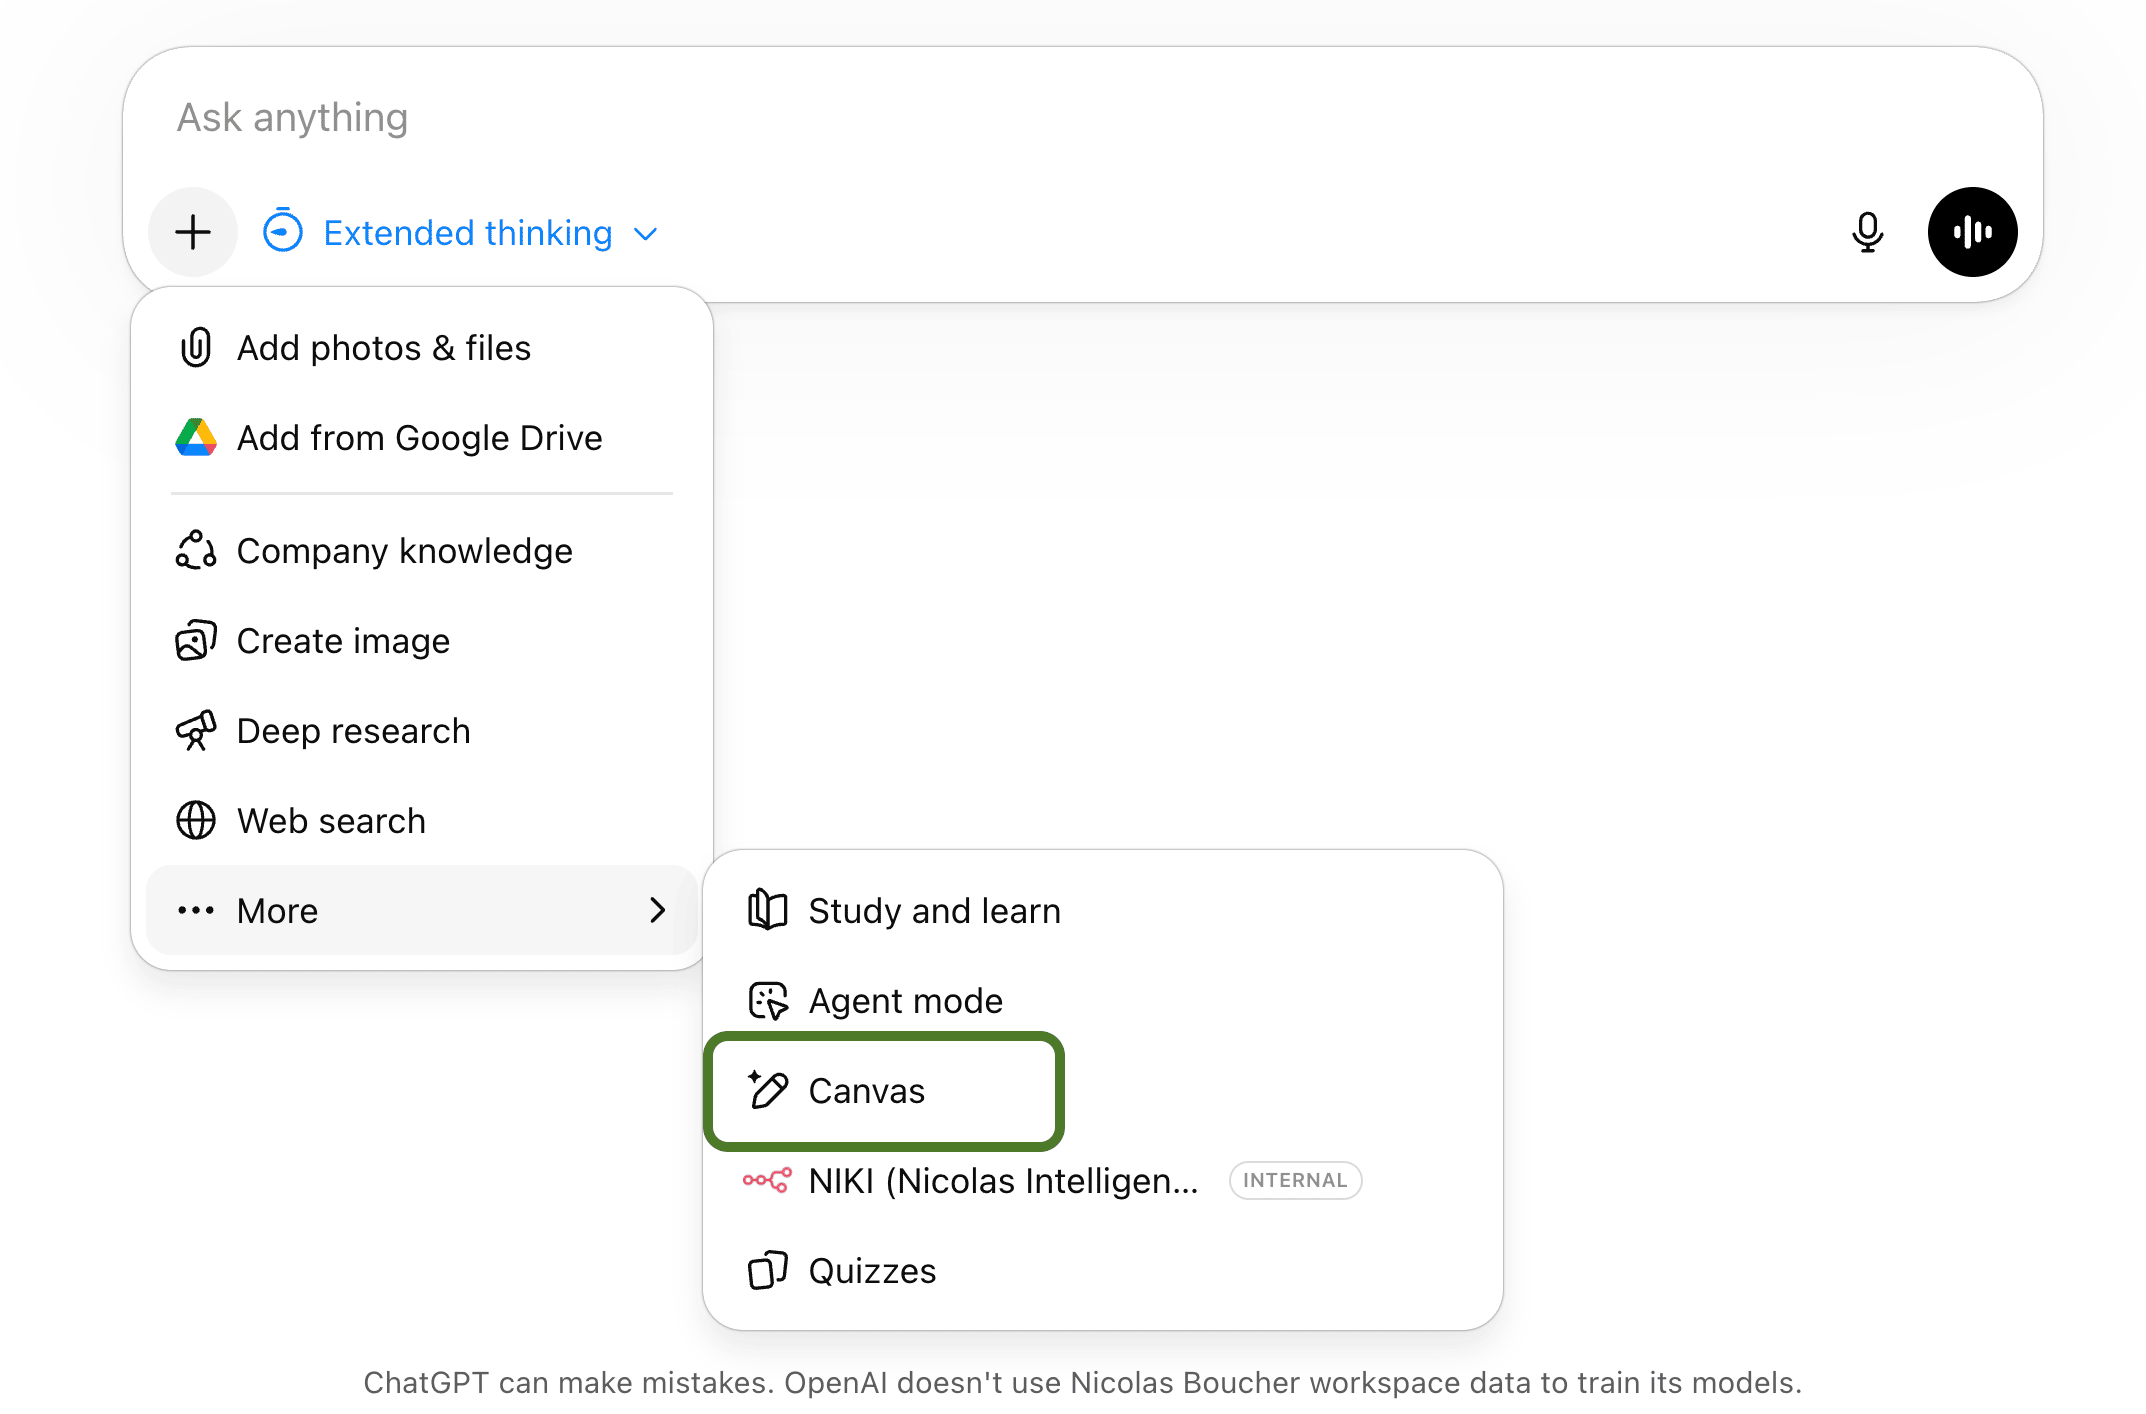The width and height of the screenshot is (2146, 1414).
Task: Click the microphone dictation icon
Action: click(x=1867, y=232)
